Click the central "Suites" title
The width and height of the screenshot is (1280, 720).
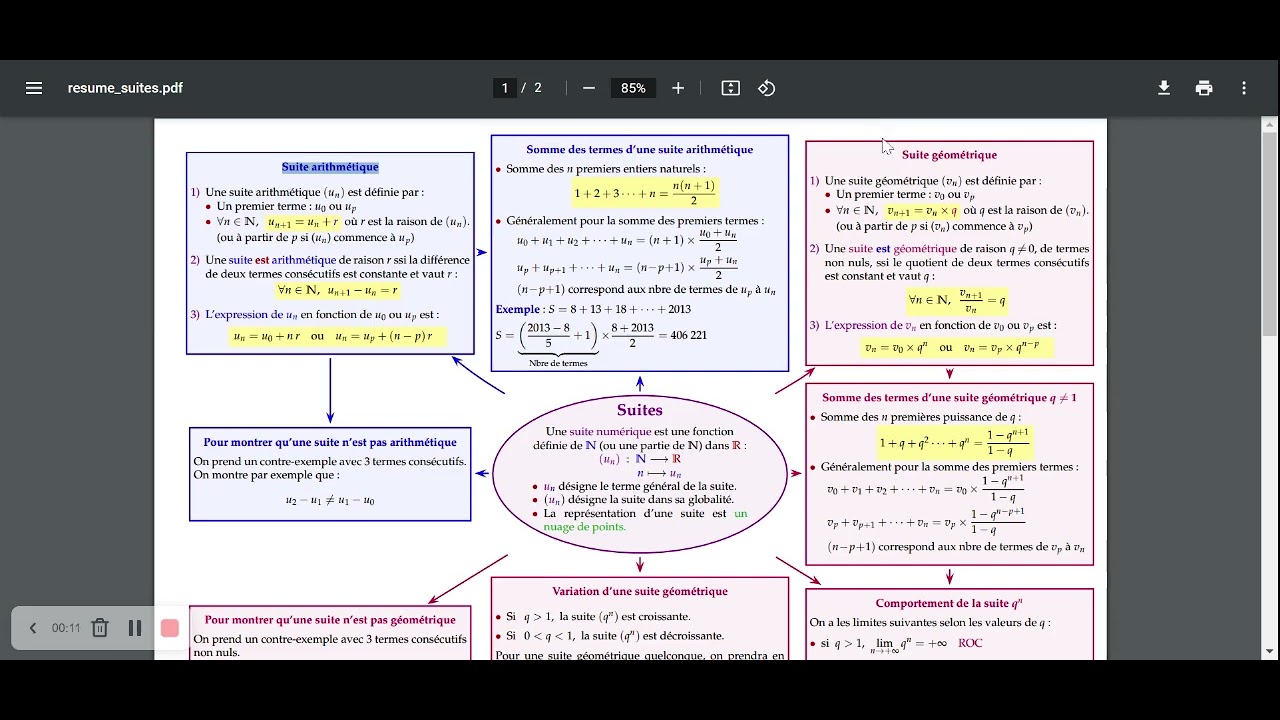tap(640, 410)
